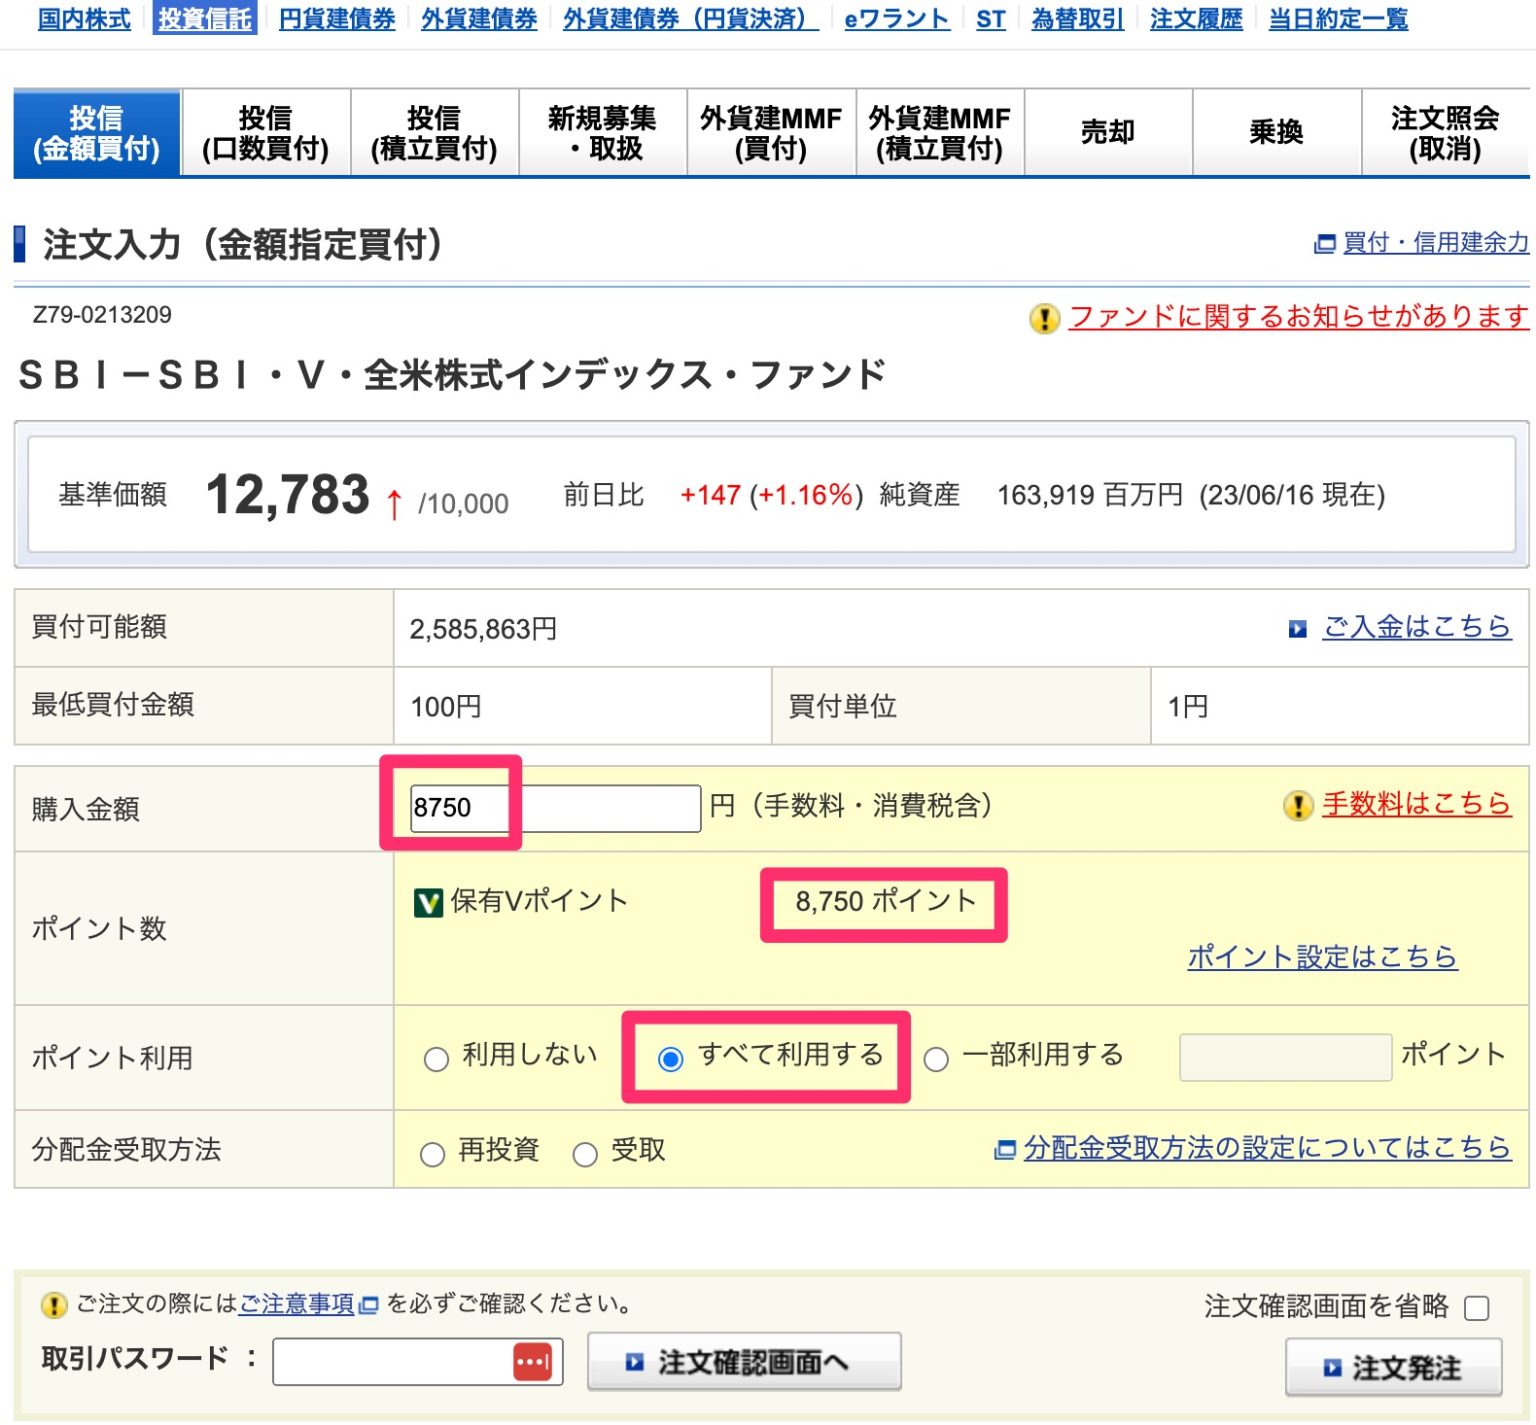Click the warning icon before ファンドに関するお知らせがあります
1536x1425 pixels.
pyautogui.click(x=1044, y=318)
